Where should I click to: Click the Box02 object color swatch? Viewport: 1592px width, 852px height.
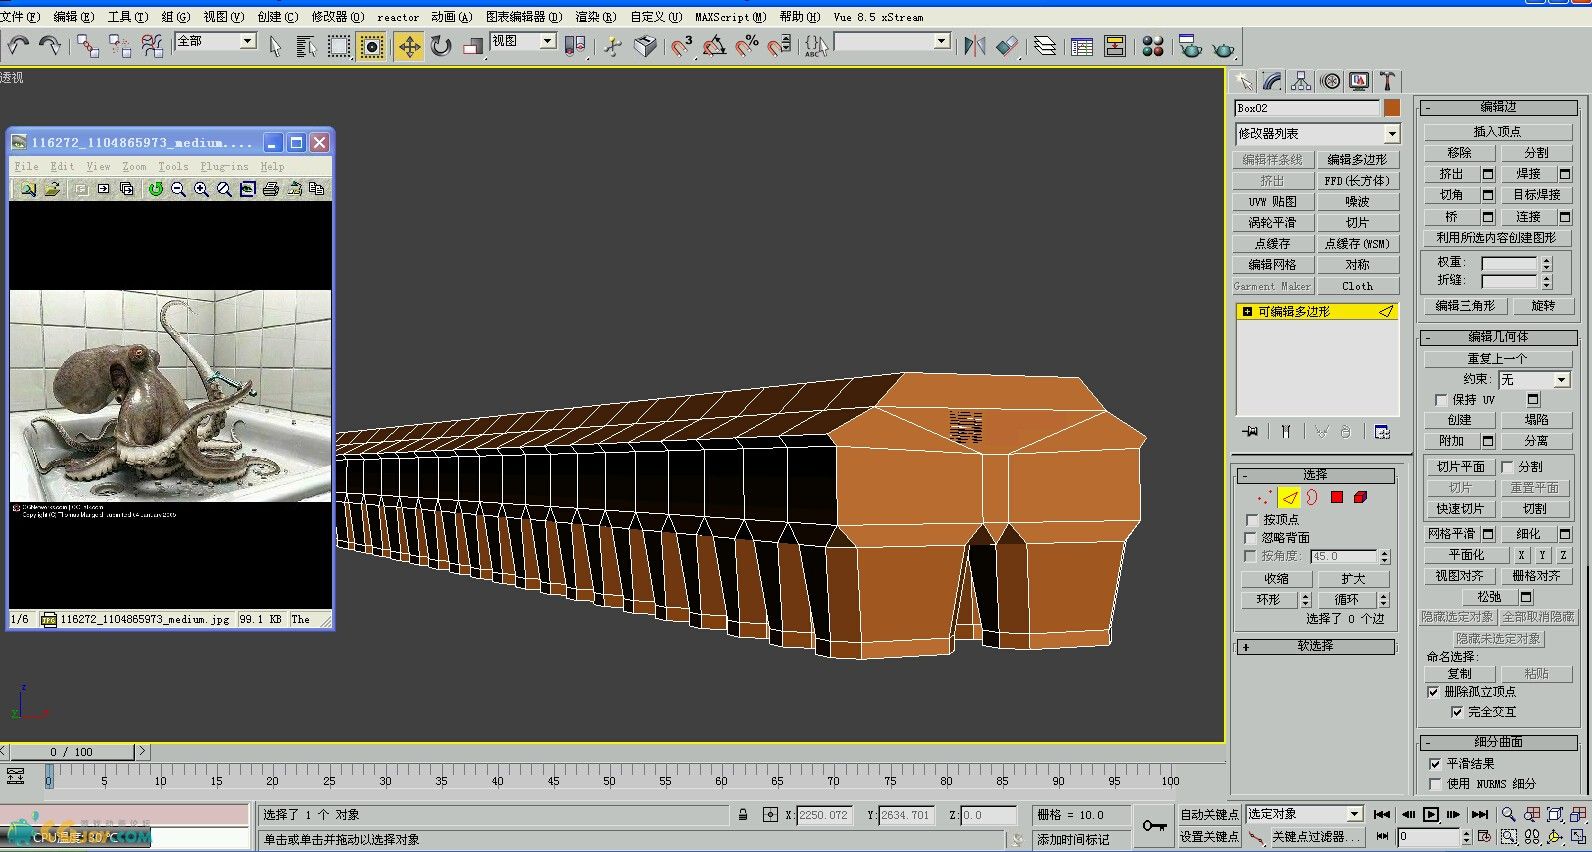coord(1391,108)
